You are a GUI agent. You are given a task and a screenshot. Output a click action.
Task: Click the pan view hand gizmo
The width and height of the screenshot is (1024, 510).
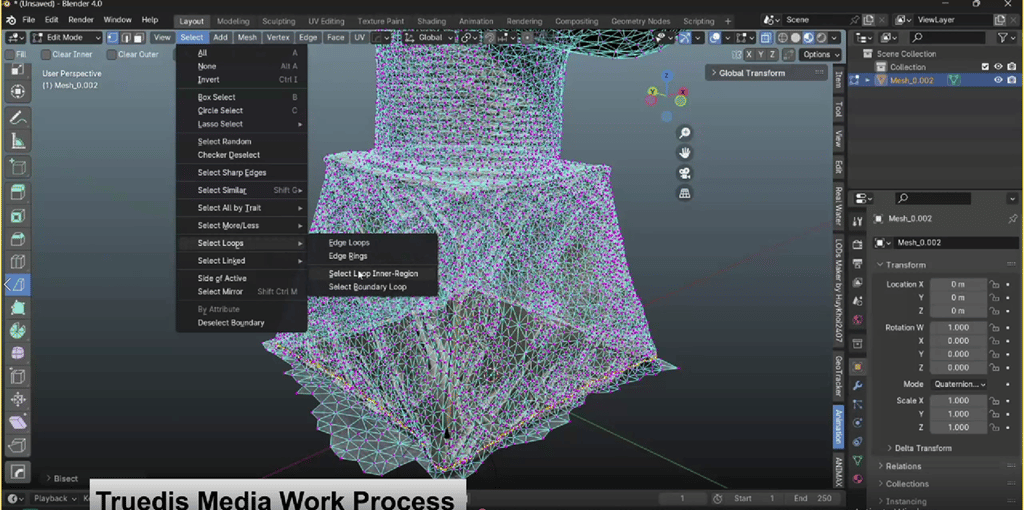[685, 153]
